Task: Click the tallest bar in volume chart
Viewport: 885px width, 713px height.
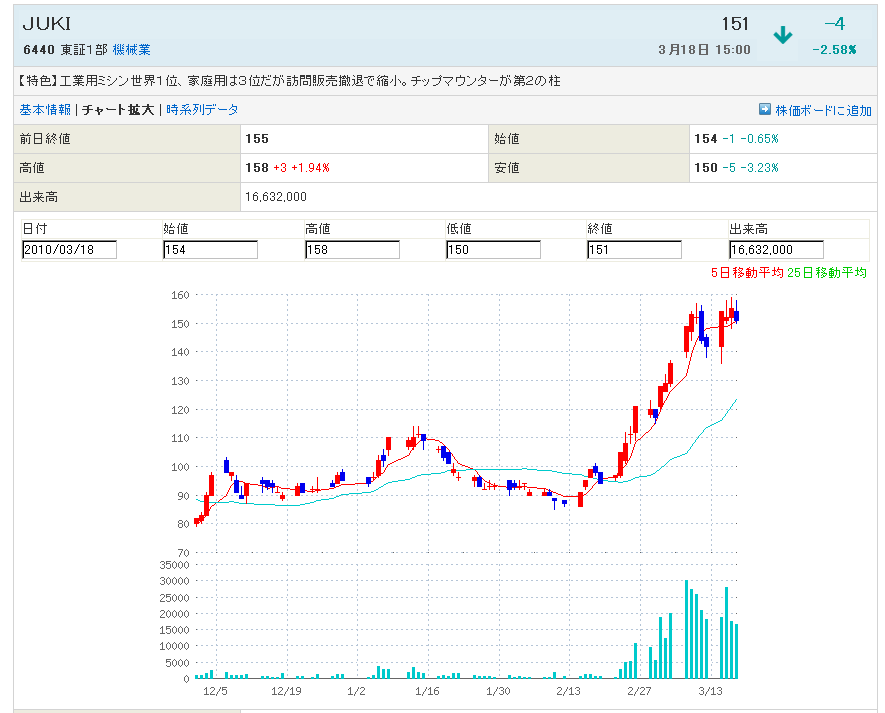Action: click(x=686, y=629)
